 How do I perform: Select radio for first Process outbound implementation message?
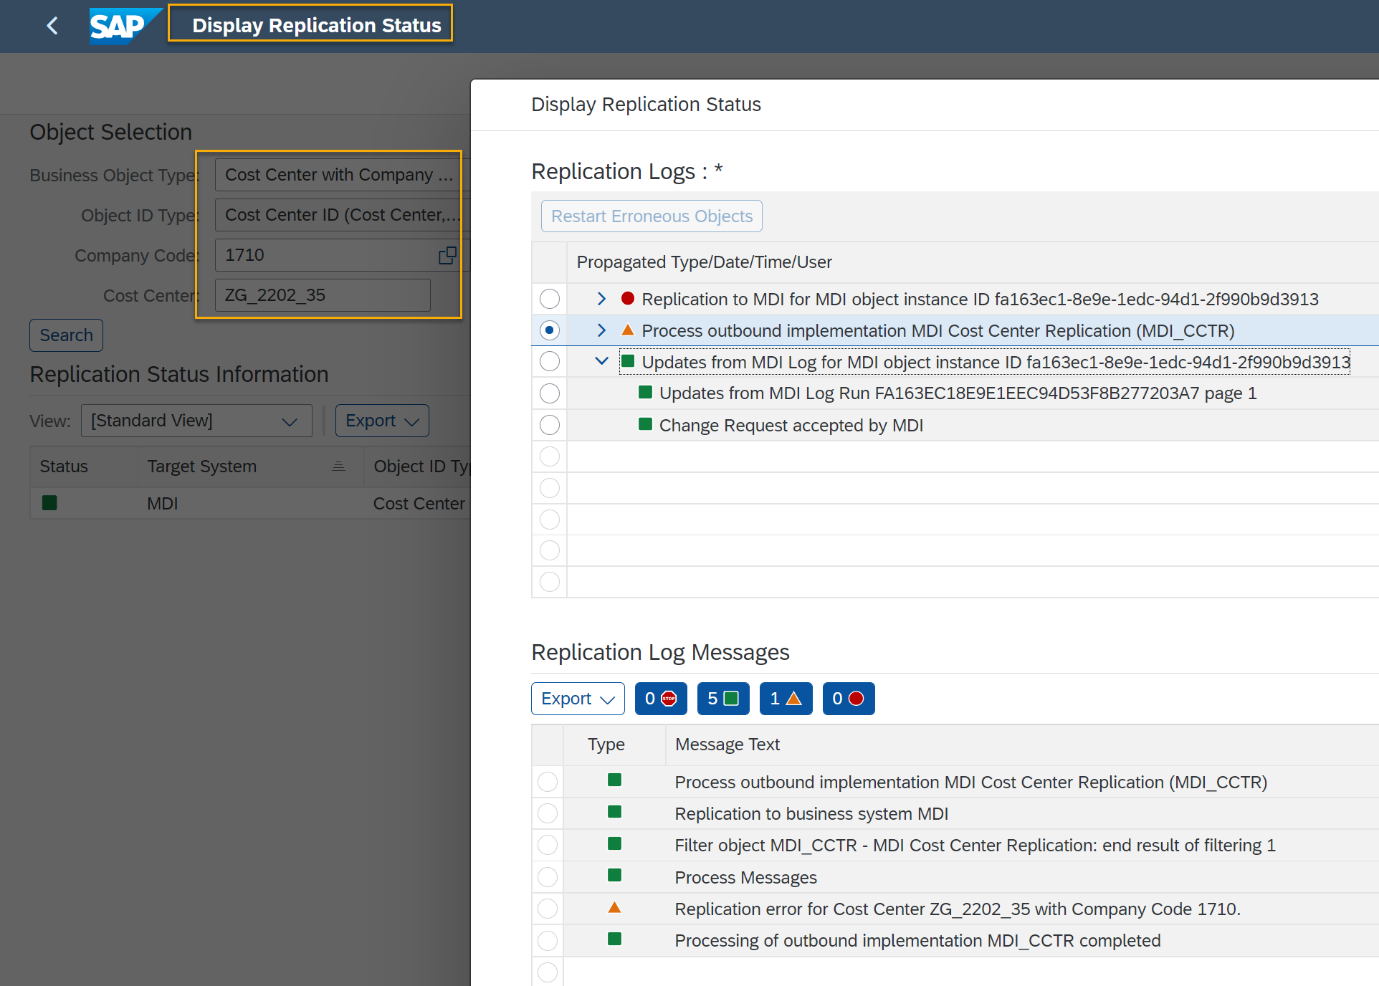click(548, 781)
